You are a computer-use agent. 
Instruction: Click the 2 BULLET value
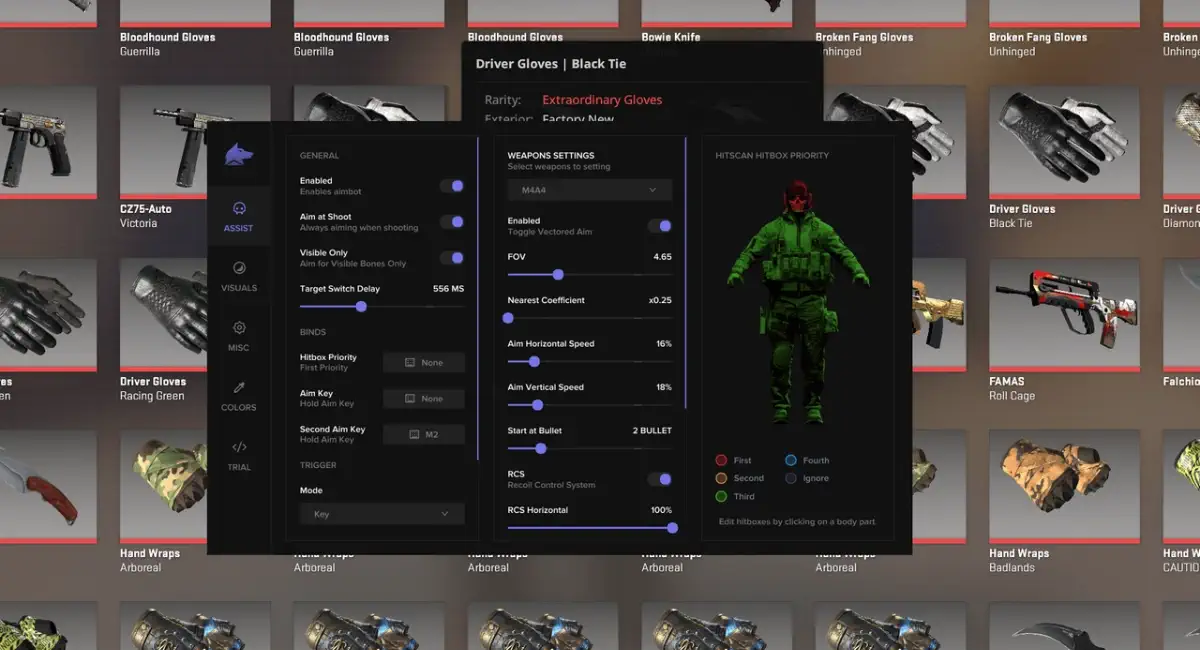pos(652,431)
